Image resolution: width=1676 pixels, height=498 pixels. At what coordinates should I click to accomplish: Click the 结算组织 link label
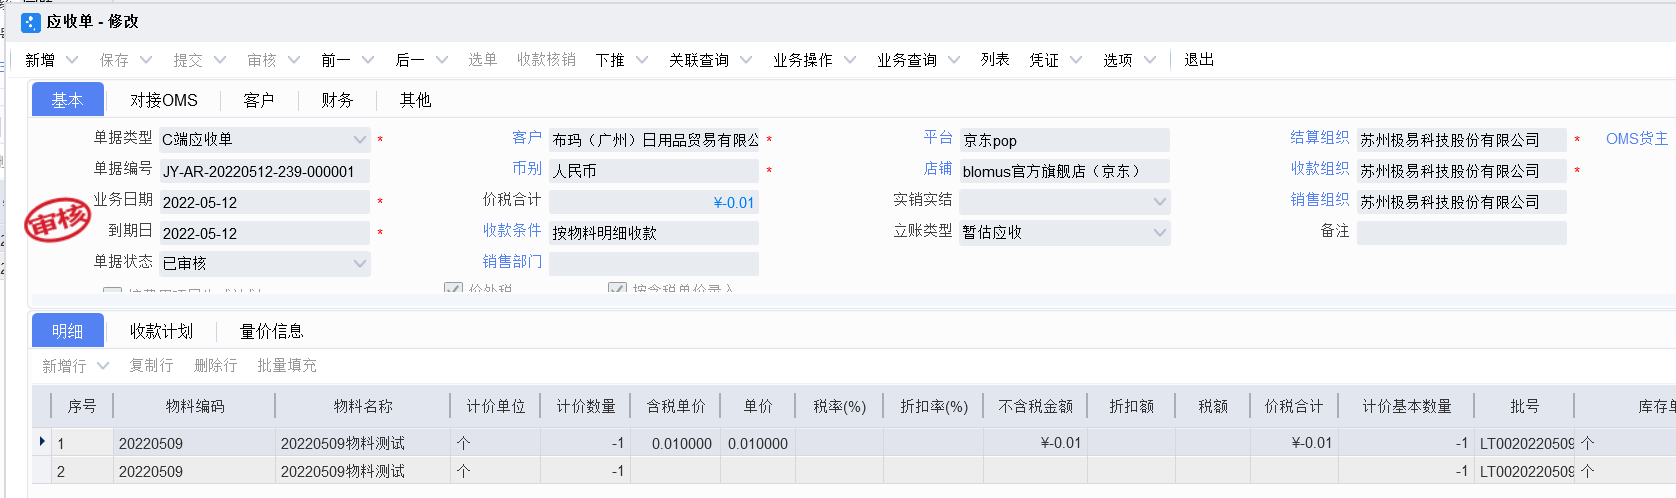coord(1320,138)
